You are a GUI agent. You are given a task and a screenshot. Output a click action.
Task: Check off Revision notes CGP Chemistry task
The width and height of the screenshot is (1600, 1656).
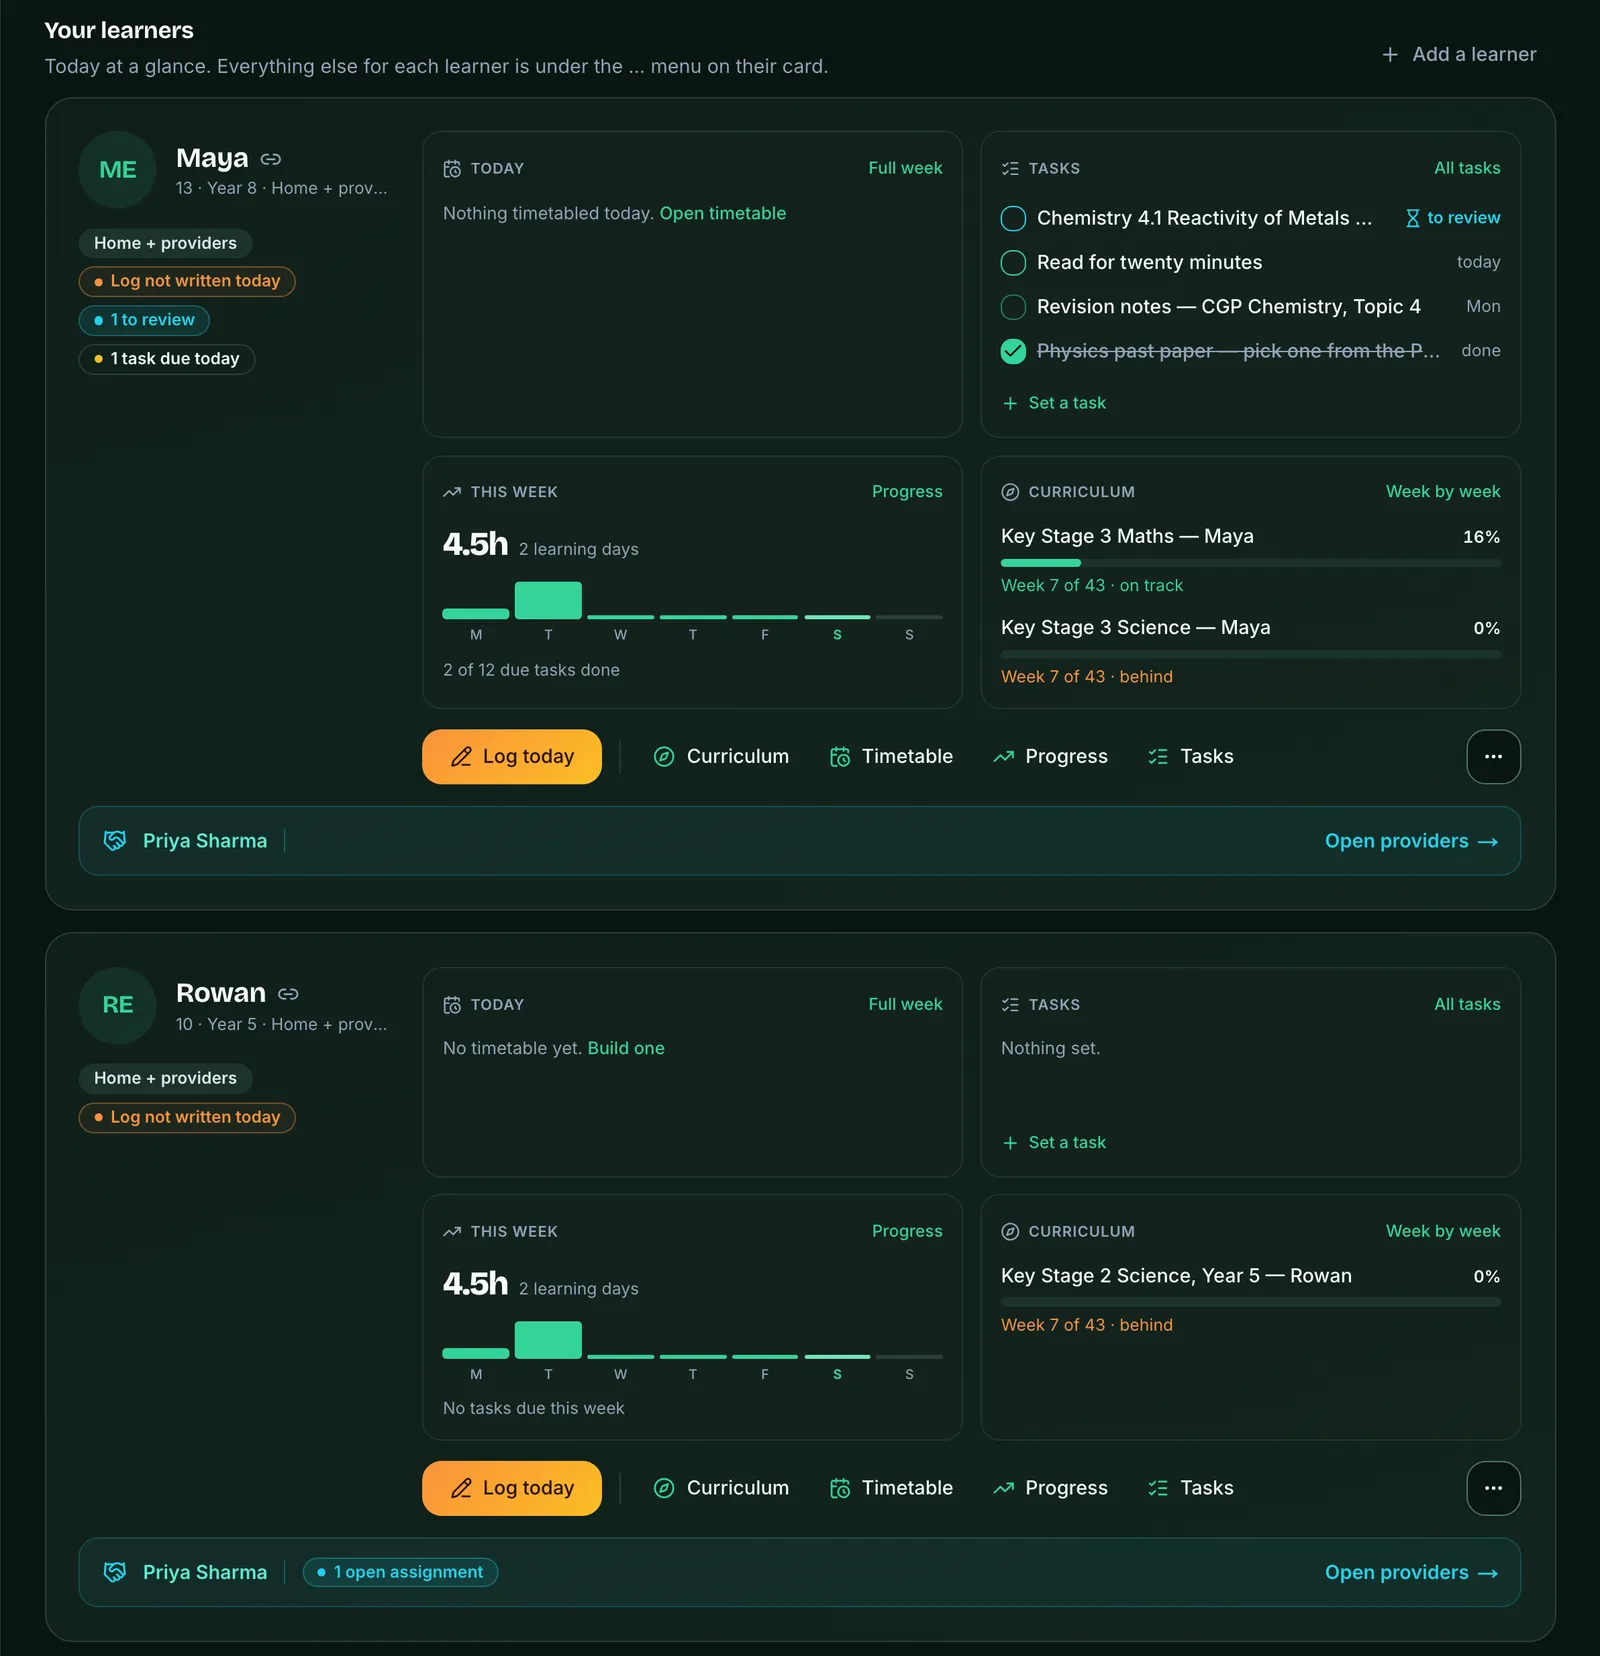[x=1013, y=307]
